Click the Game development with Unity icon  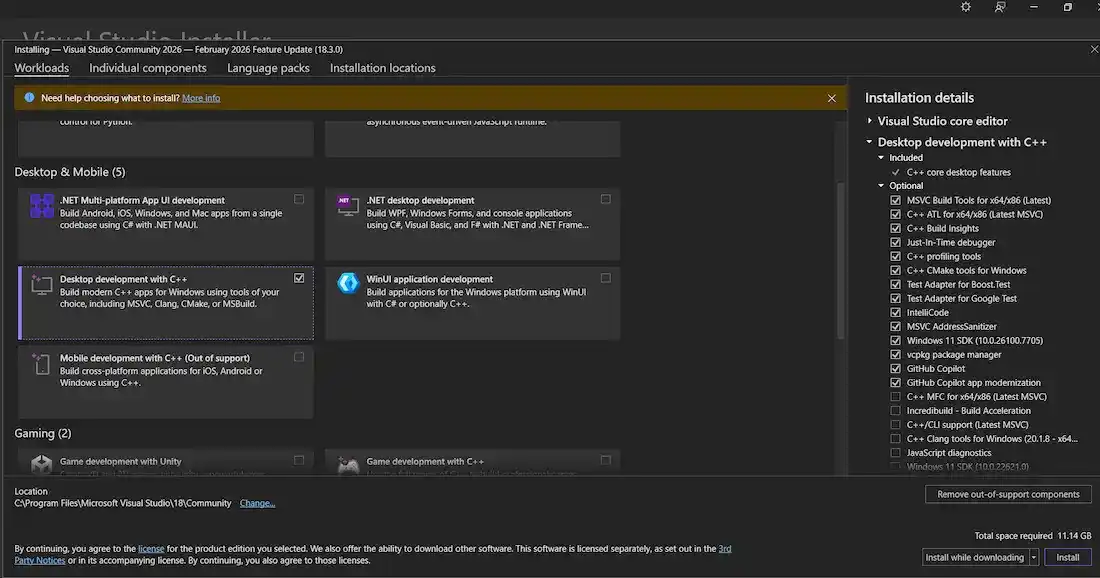point(42,464)
